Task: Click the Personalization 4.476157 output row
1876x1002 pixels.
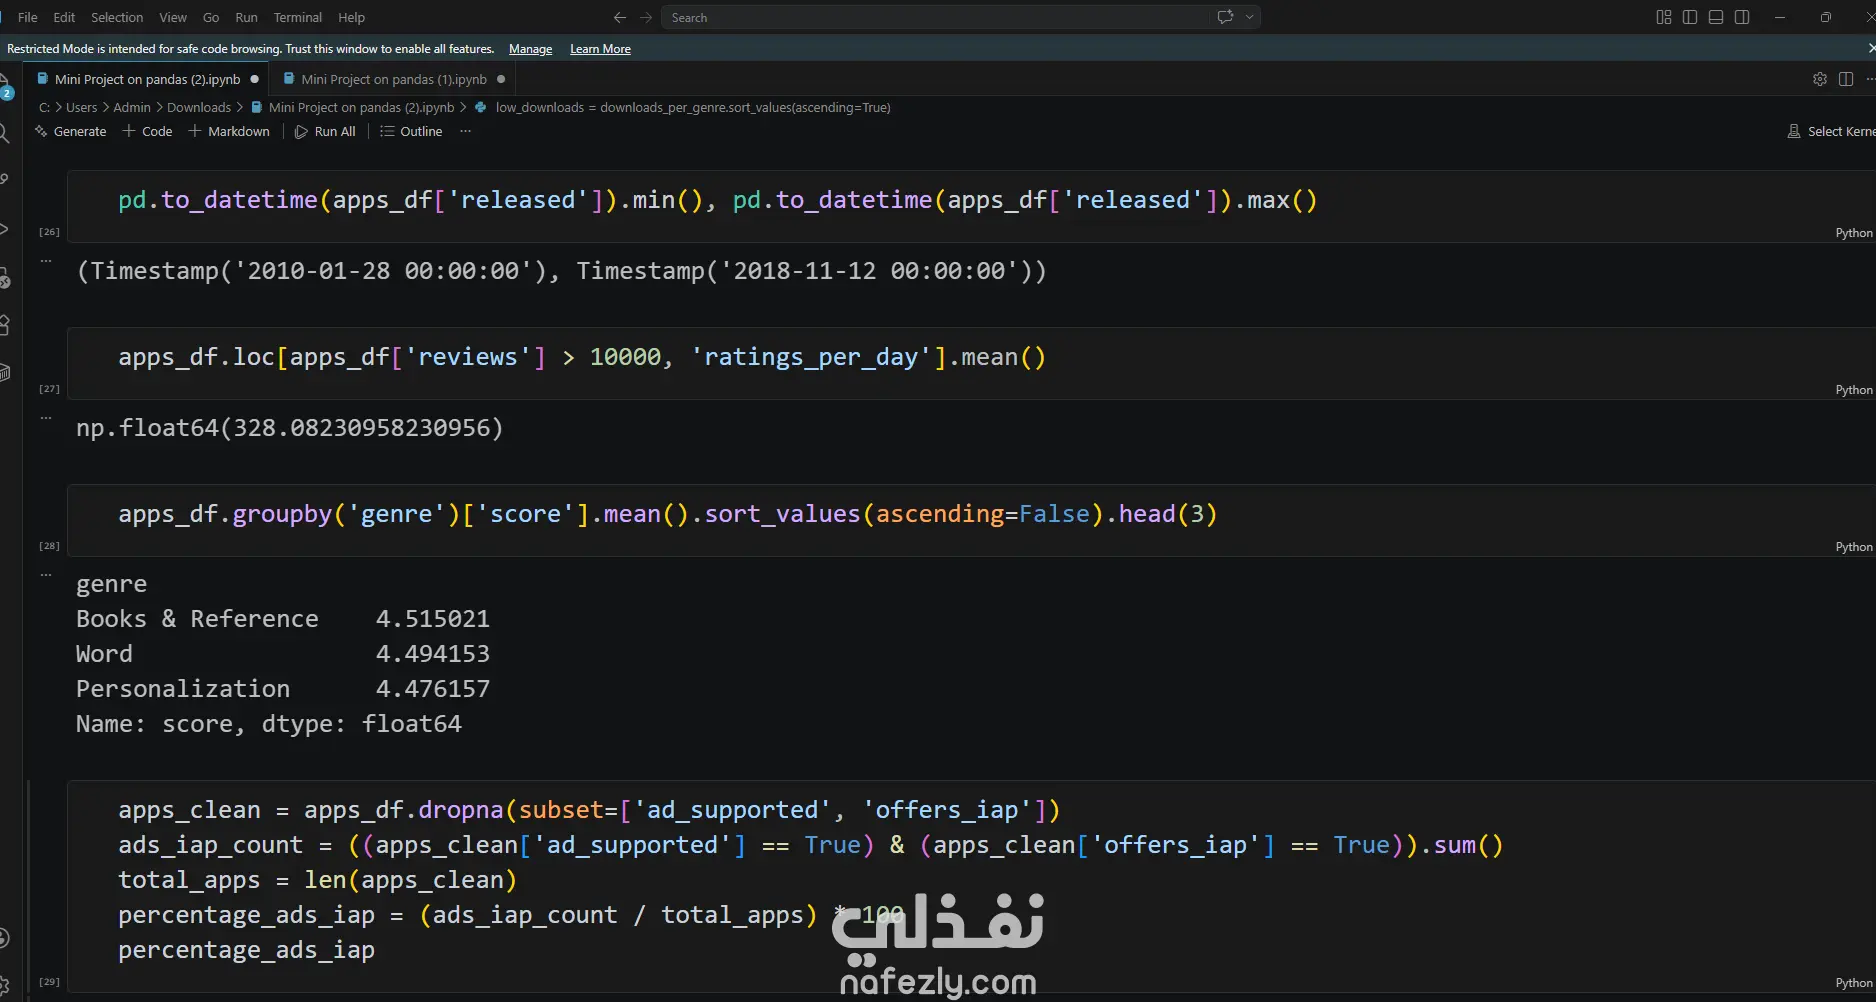Action: click(283, 689)
